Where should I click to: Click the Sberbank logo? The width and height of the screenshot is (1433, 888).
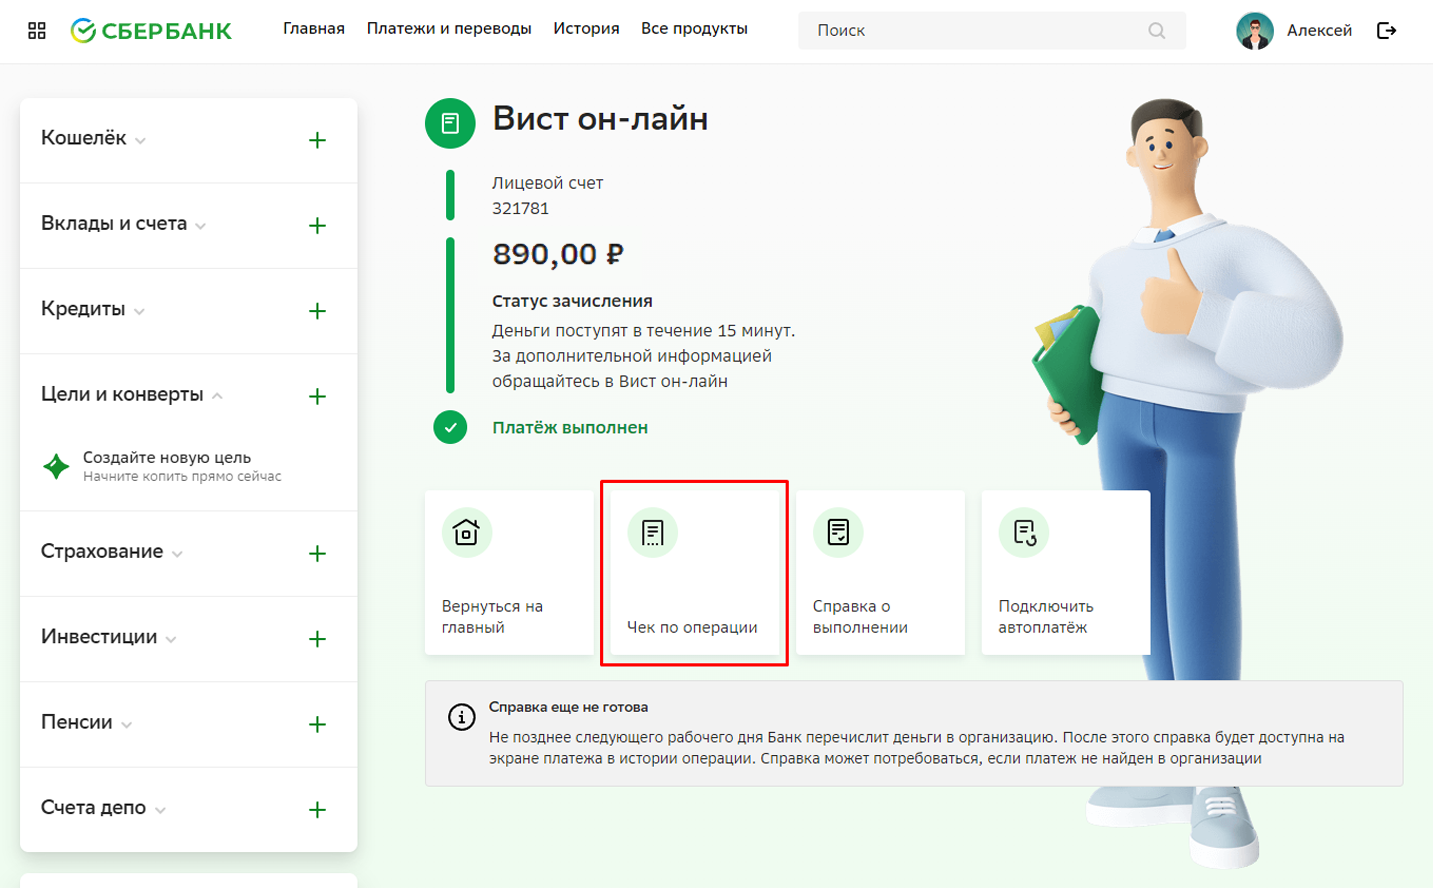(x=151, y=31)
